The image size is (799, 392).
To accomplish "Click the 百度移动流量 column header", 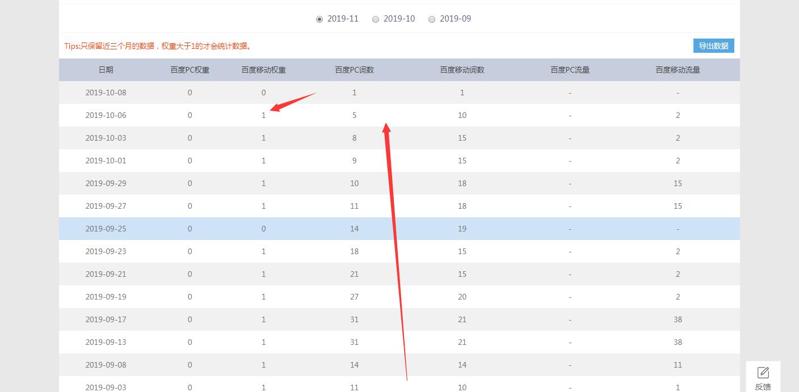I will (x=678, y=70).
